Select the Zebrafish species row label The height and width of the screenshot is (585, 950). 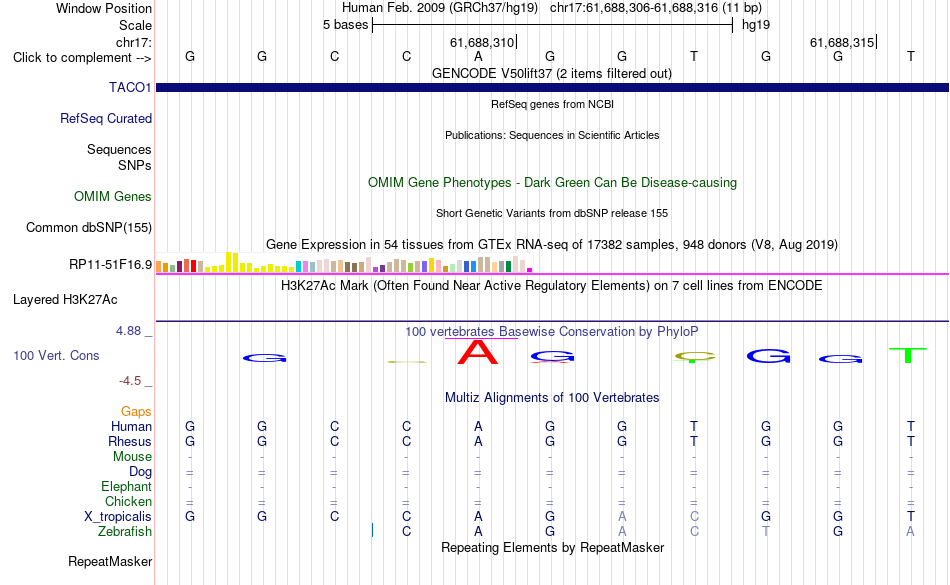tap(125, 531)
